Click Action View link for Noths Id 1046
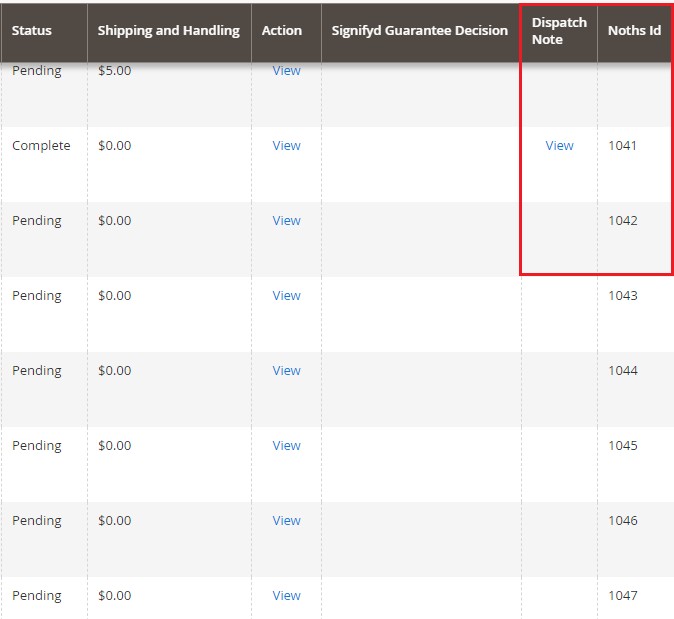 pos(286,521)
